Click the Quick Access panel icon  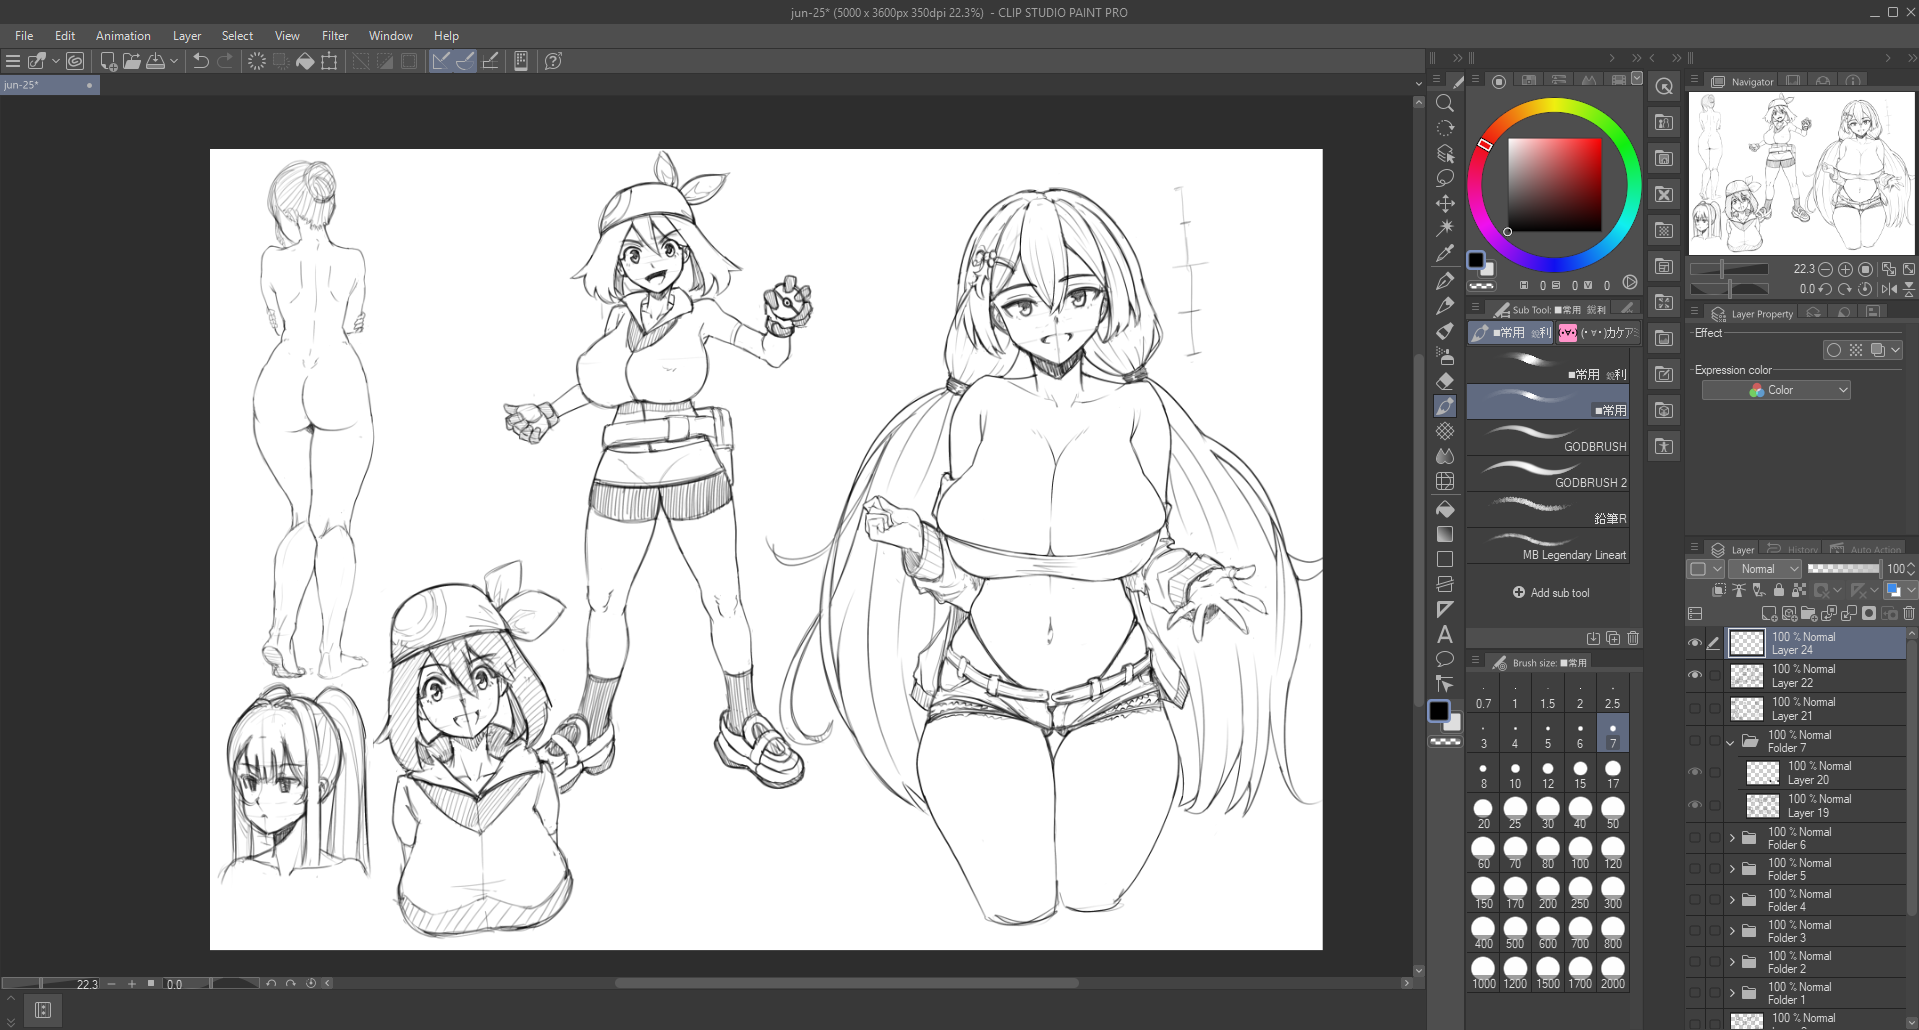(1664, 86)
